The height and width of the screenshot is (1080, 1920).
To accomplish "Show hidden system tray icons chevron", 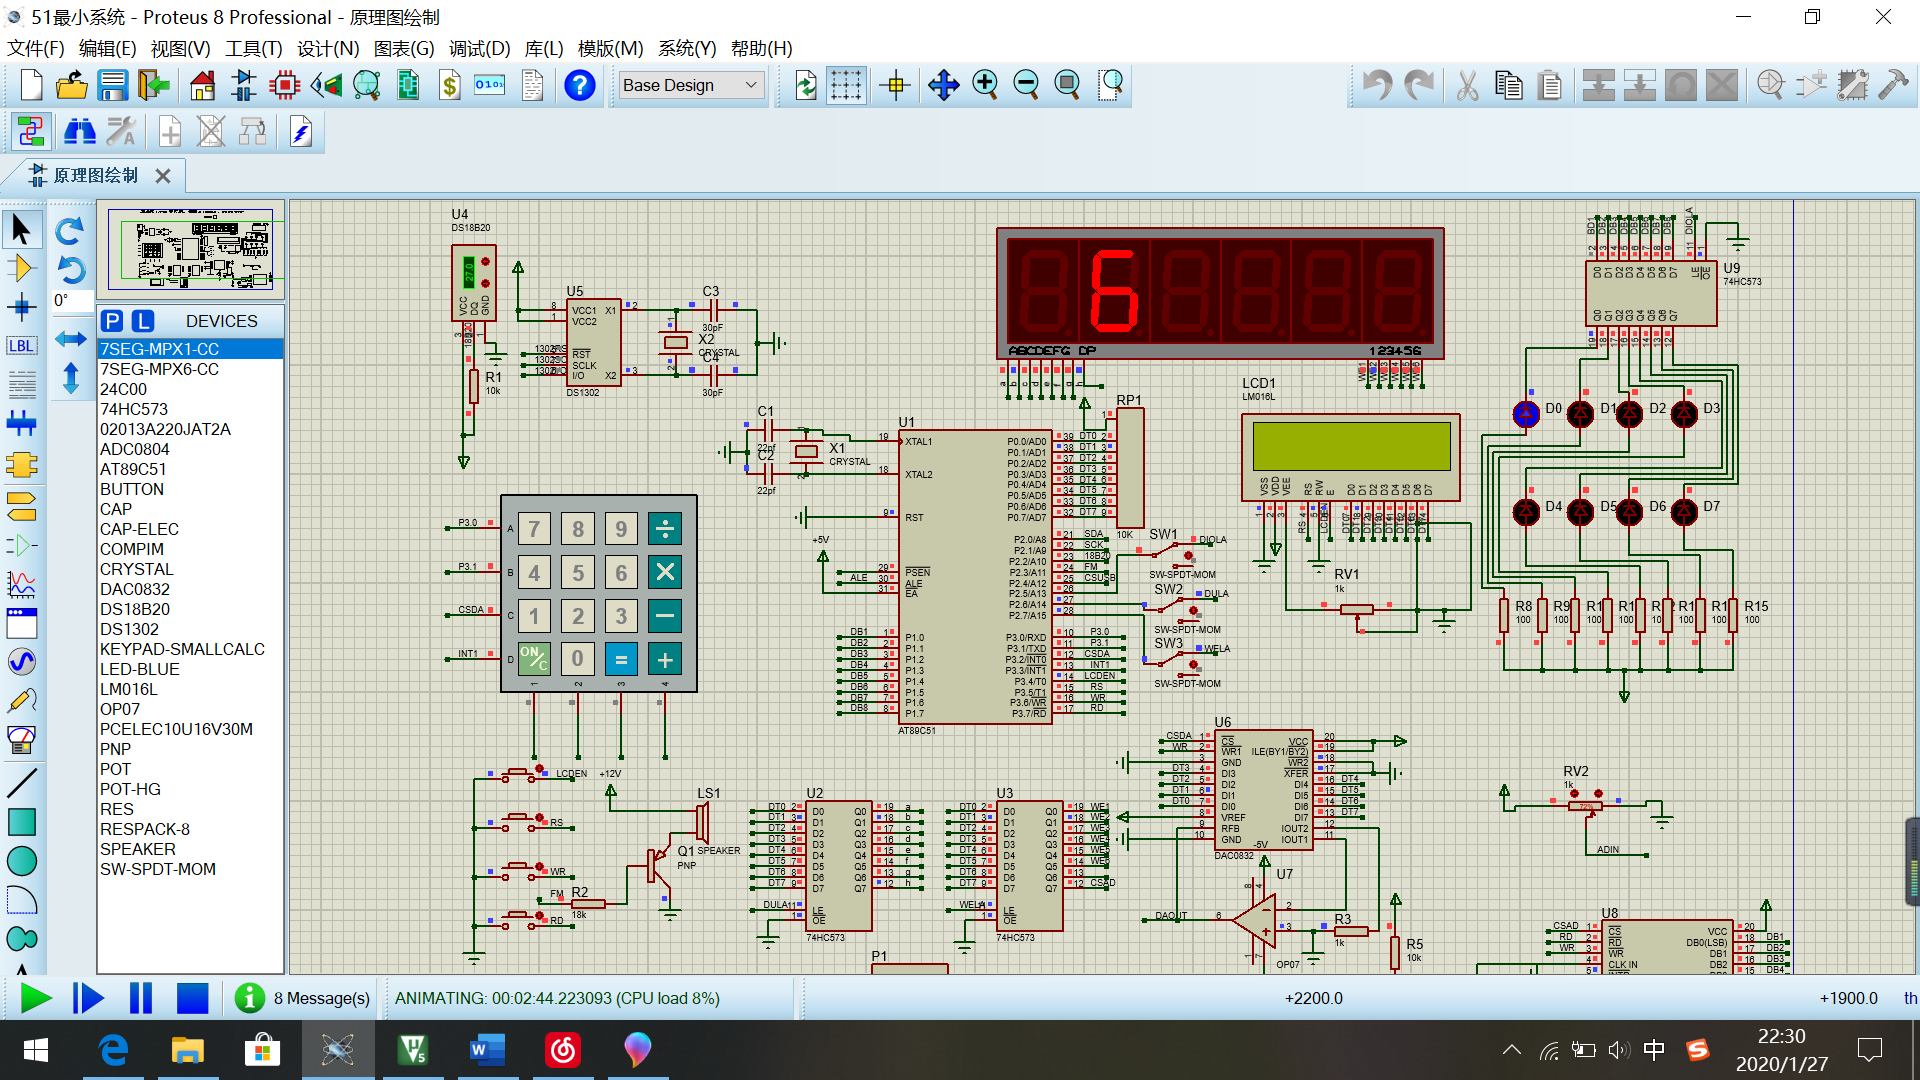I will pyautogui.click(x=1511, y=1050).
